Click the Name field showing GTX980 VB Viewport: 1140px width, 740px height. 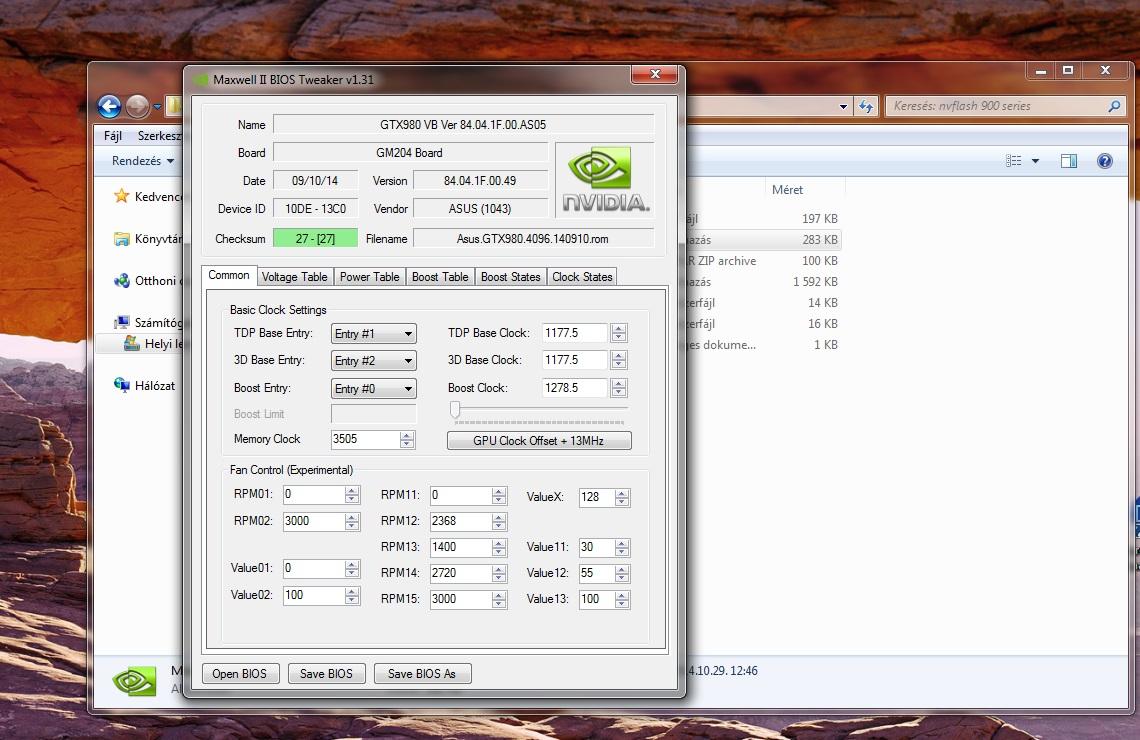click(x=463, y=124)
